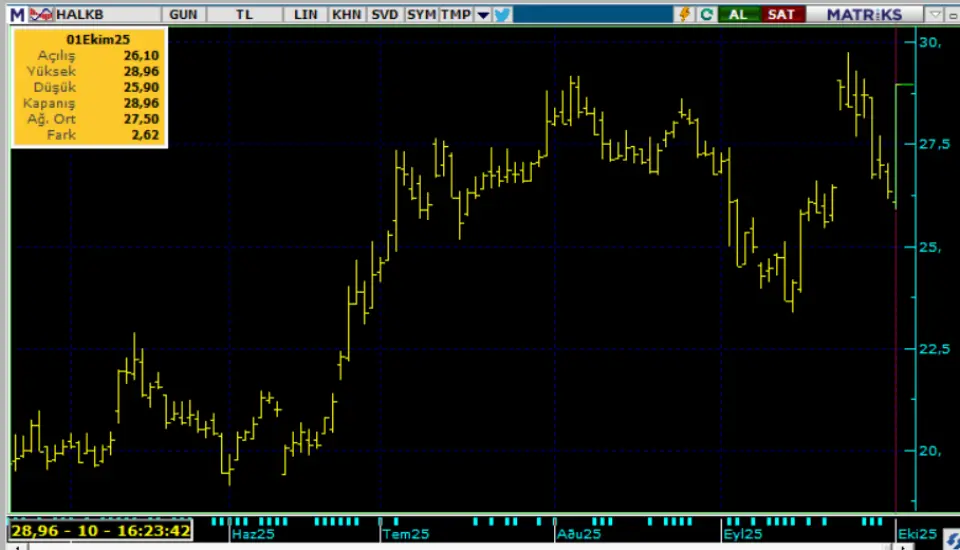Click the green refresh icon
The height and width of the screenshot is (550, 960).
[707, 14]
